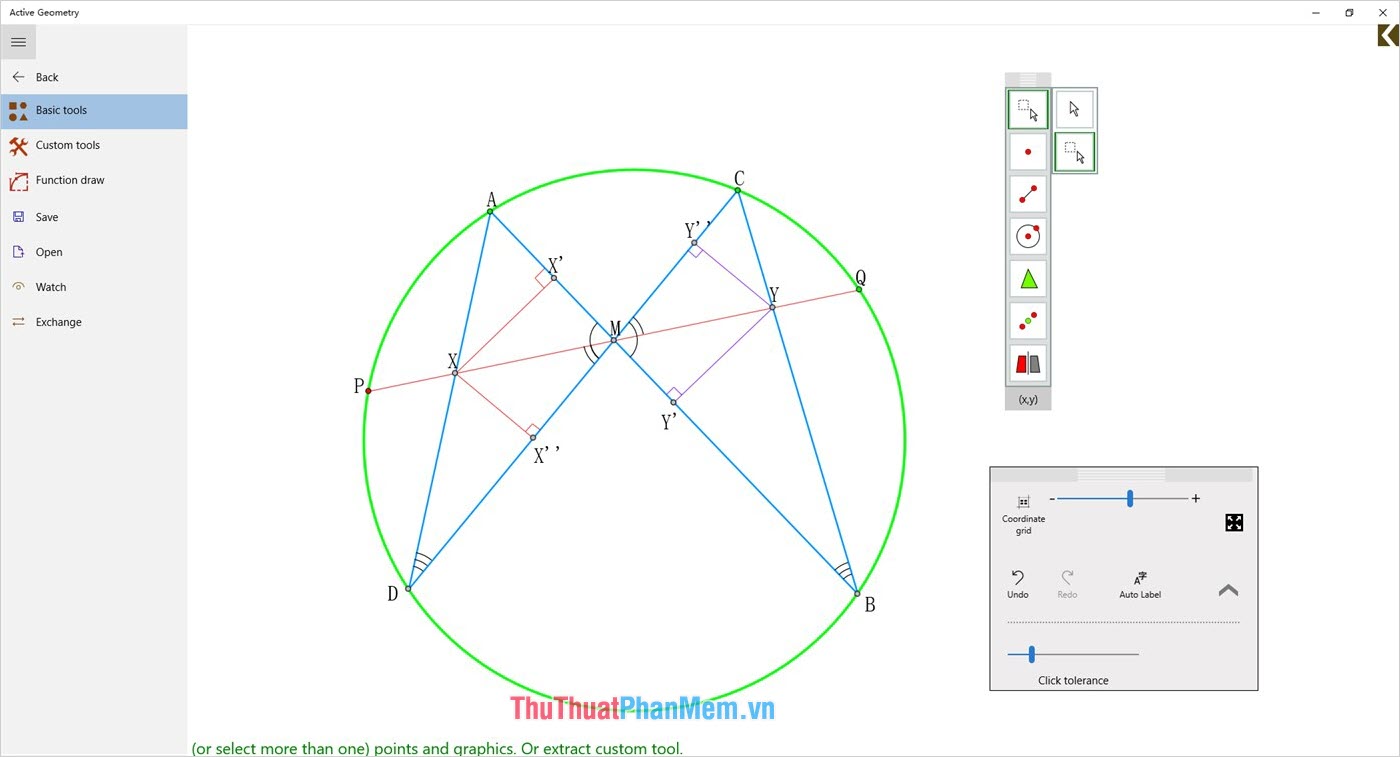The height and width of the screenshot is (757, 1400).
Task: Collapse the settings panel with up chevron
Action: click(x=1228, y=590)
